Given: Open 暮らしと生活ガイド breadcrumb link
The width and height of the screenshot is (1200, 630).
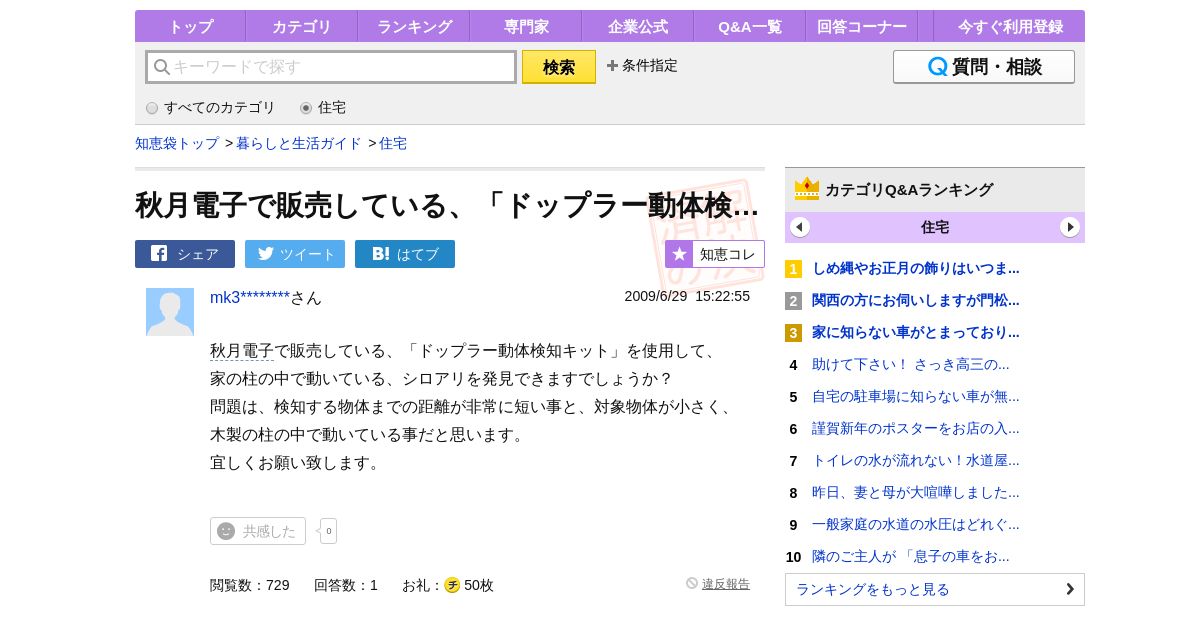Looking at the screenshot, I should 299,143.
